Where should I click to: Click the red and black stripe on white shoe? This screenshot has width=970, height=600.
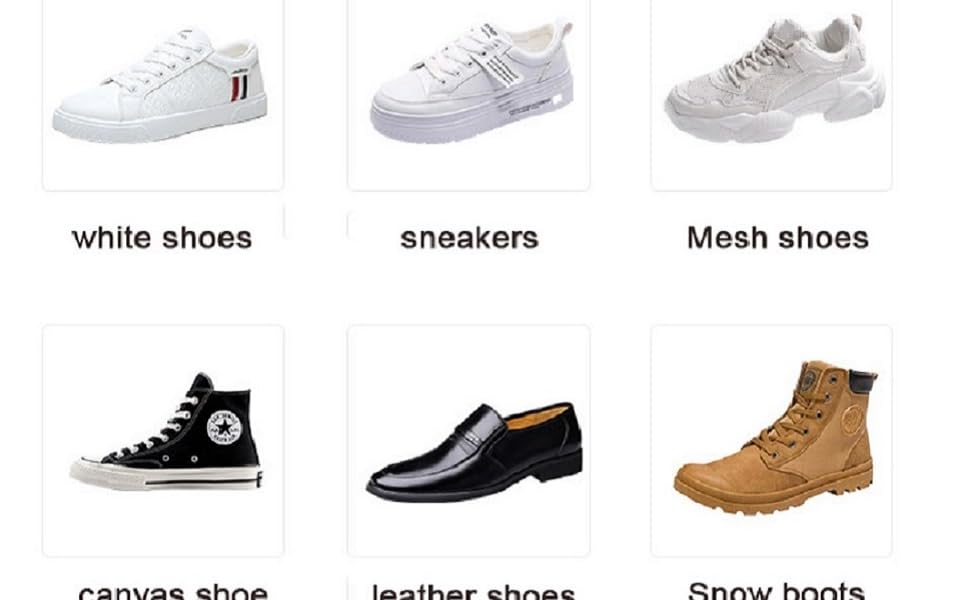pyautogui.click(x=239, y=87)
